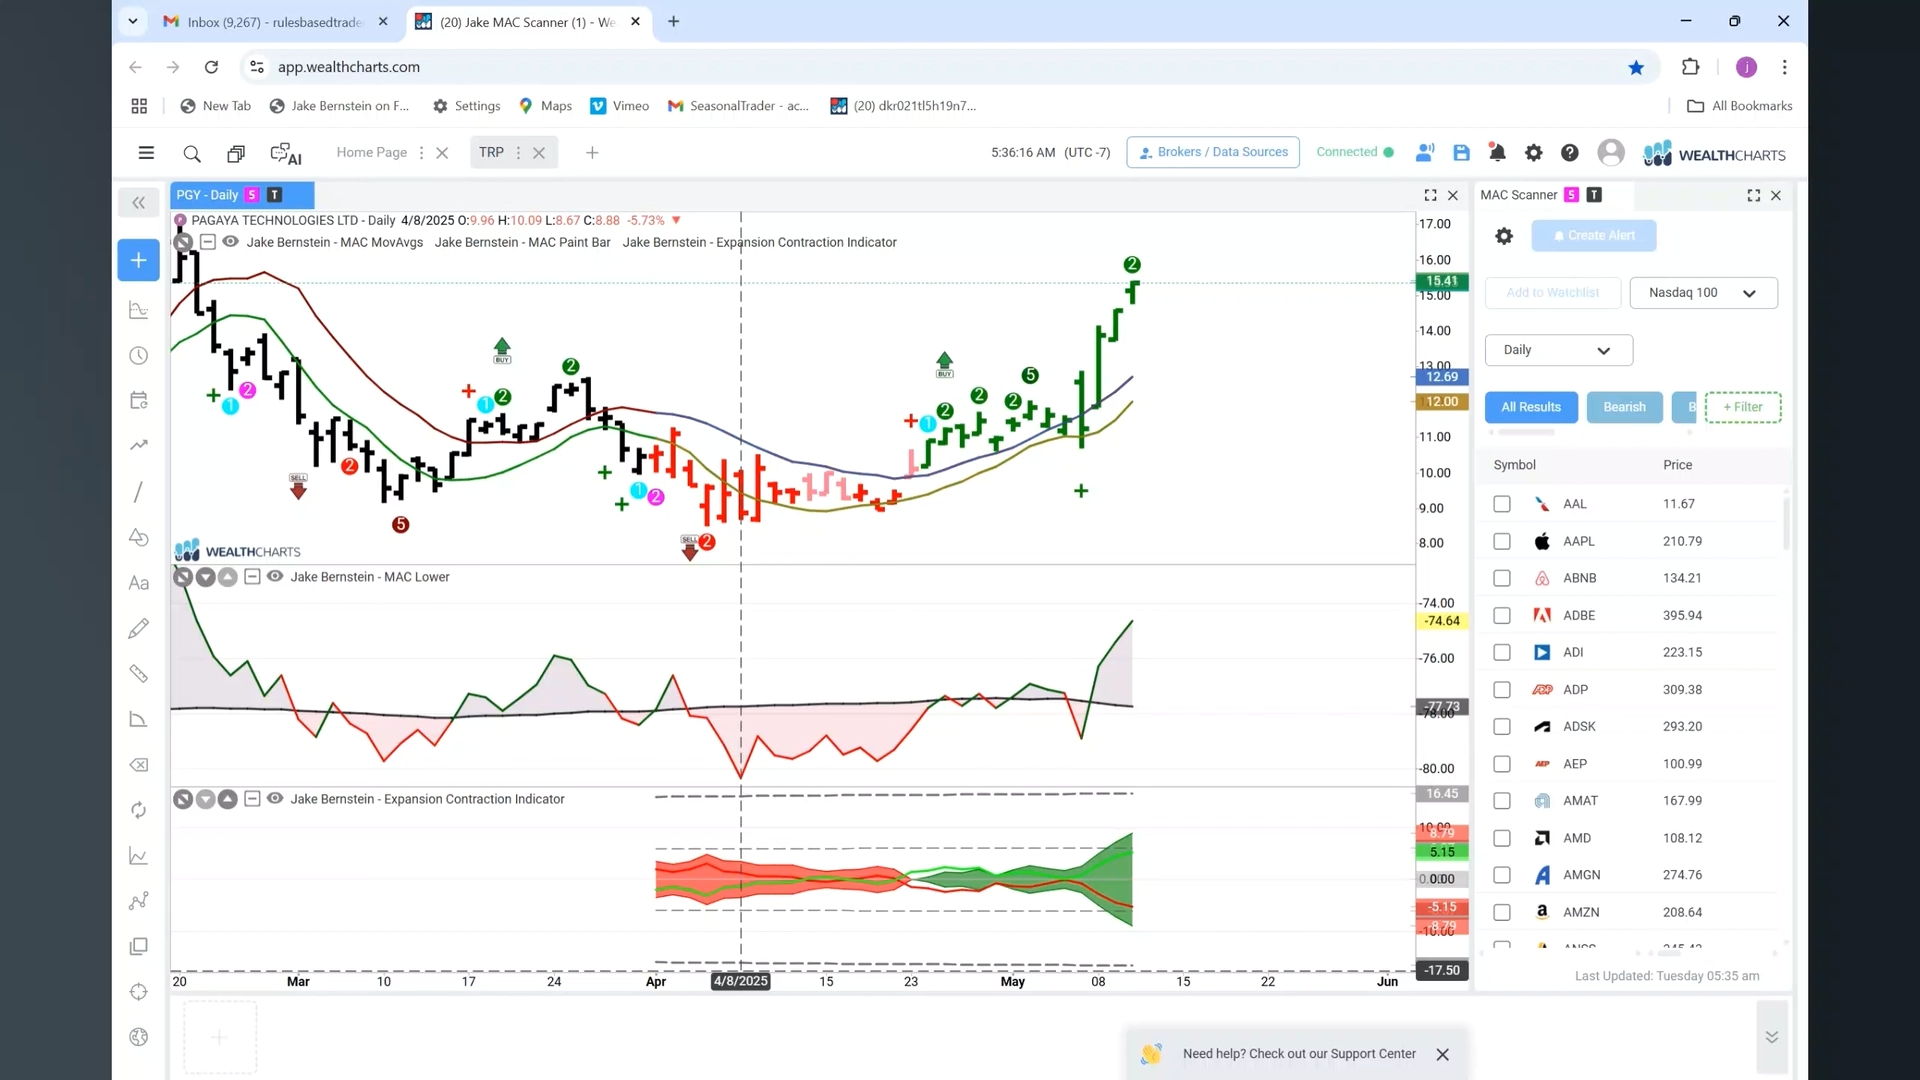
Task: Tick the ADP checkbox
Action: 1502,690
